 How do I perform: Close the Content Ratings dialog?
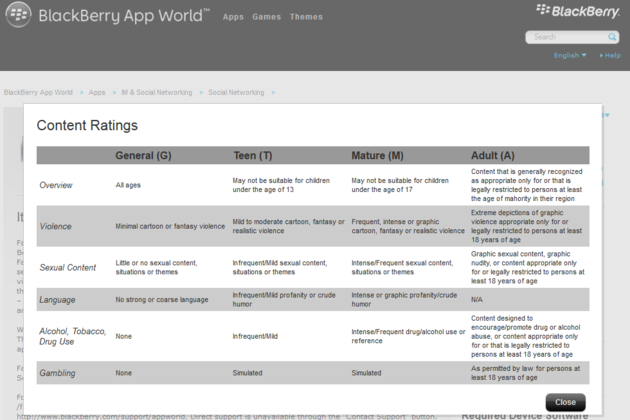565,402
